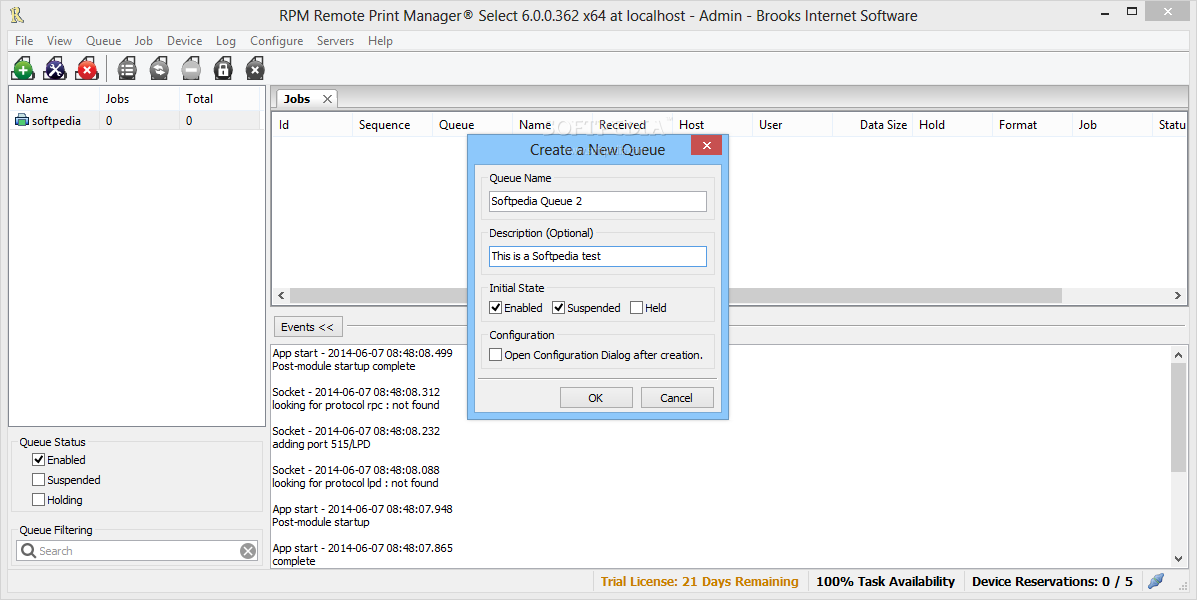This screenshot has height=600, width=1197.
Task: Check the Held initial state checkbox
Action: pyautogui.click(x=637, y=308)
